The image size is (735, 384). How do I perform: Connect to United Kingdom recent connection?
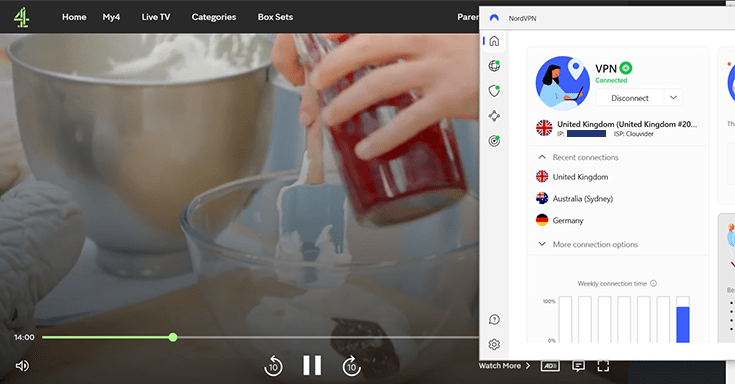[580, 177]
